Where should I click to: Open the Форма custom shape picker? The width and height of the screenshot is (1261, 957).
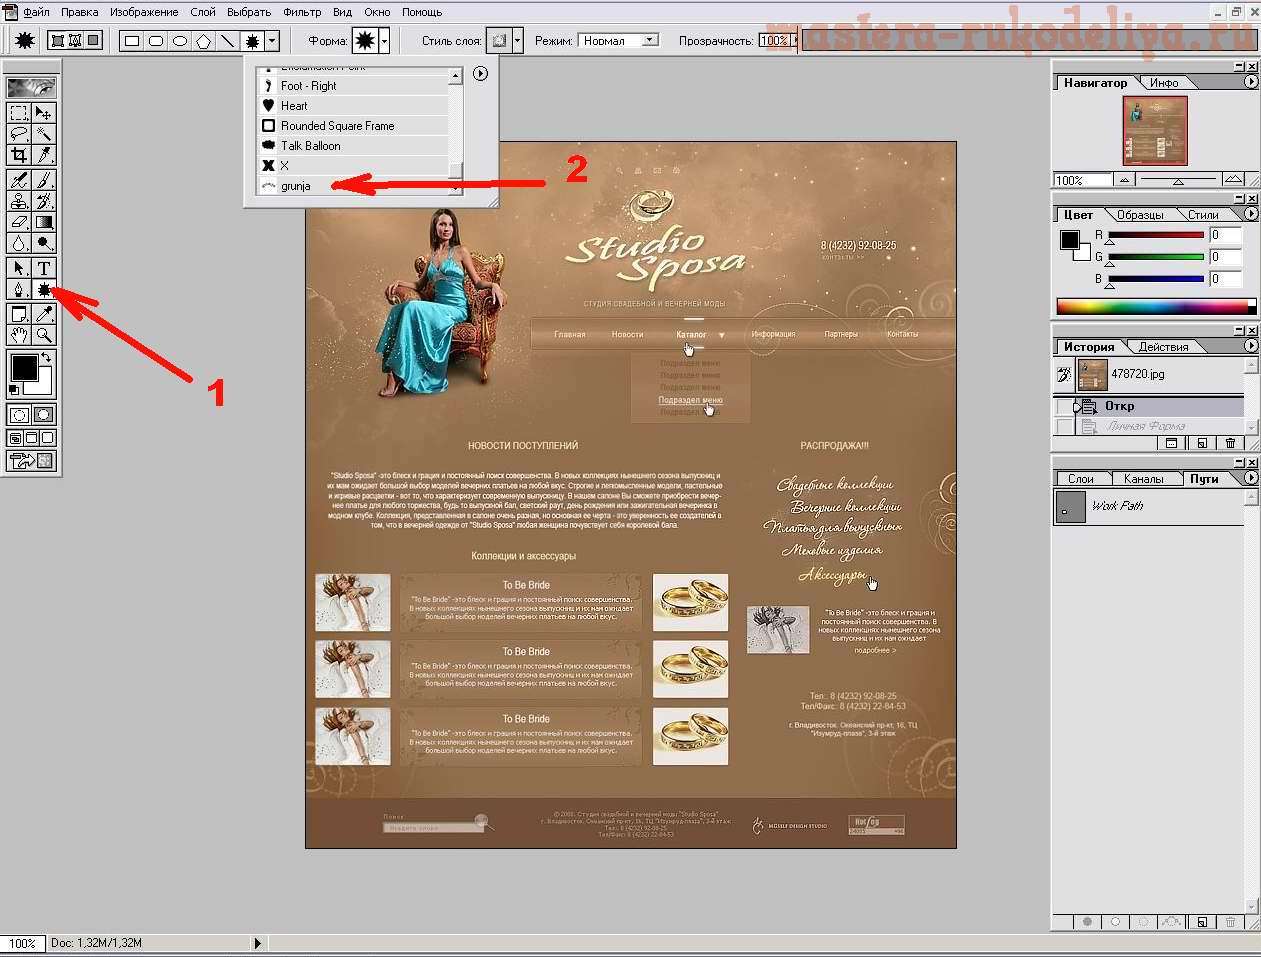[x=384, y=41]
